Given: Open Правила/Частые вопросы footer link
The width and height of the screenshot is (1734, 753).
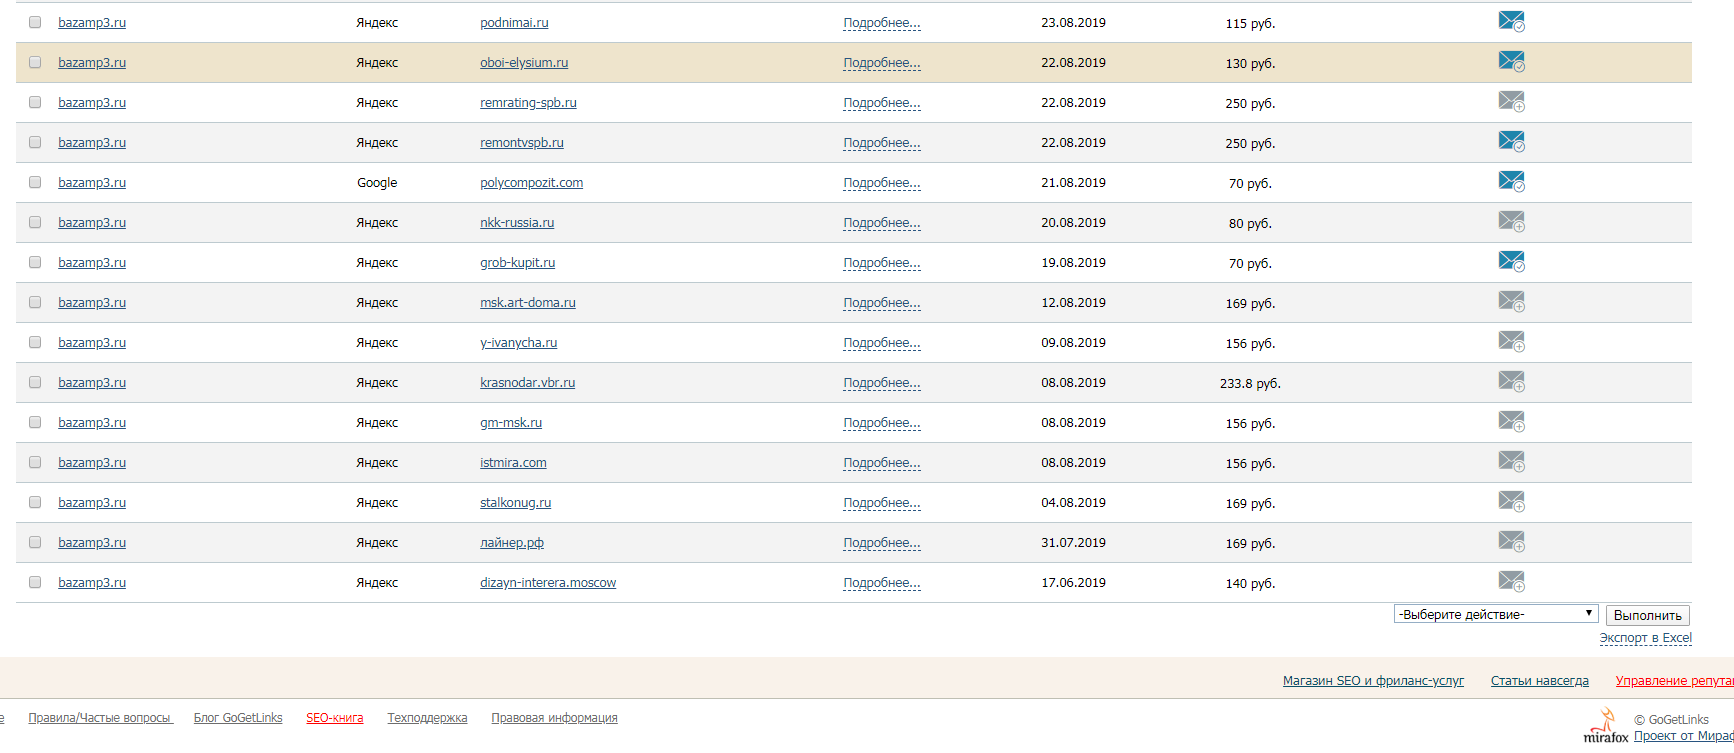Looking at the screenshot, I should [100, 718].
